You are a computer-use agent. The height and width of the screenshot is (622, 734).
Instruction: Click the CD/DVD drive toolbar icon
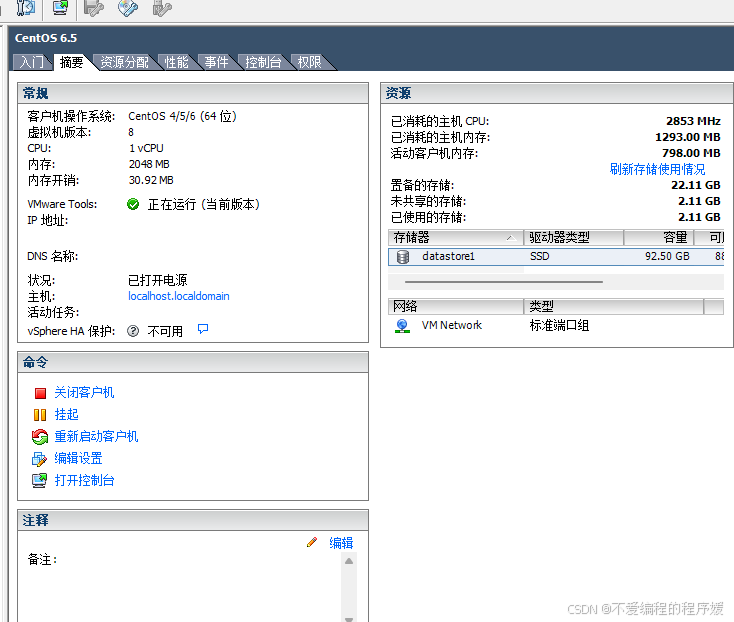coord(127,7)
